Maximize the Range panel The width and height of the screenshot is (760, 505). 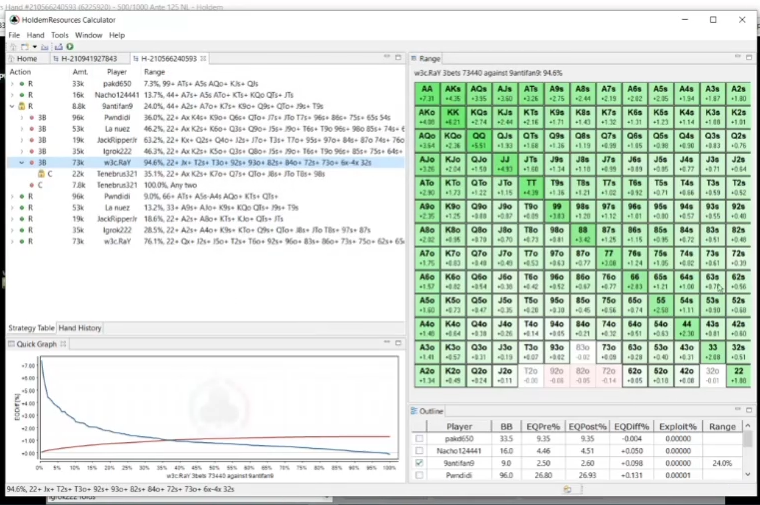click(749, 57)
